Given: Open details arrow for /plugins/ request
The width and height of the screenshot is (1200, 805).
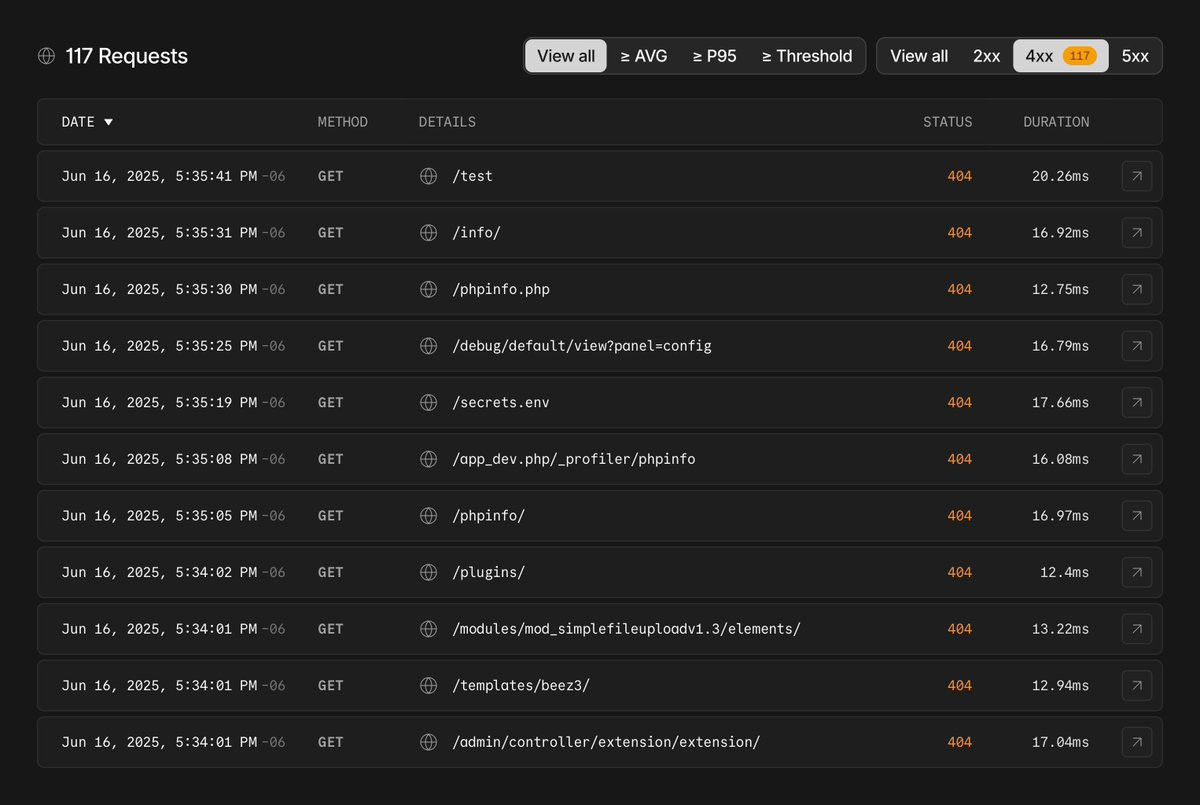Looking at the screenshot, I should coord(1136,572).
